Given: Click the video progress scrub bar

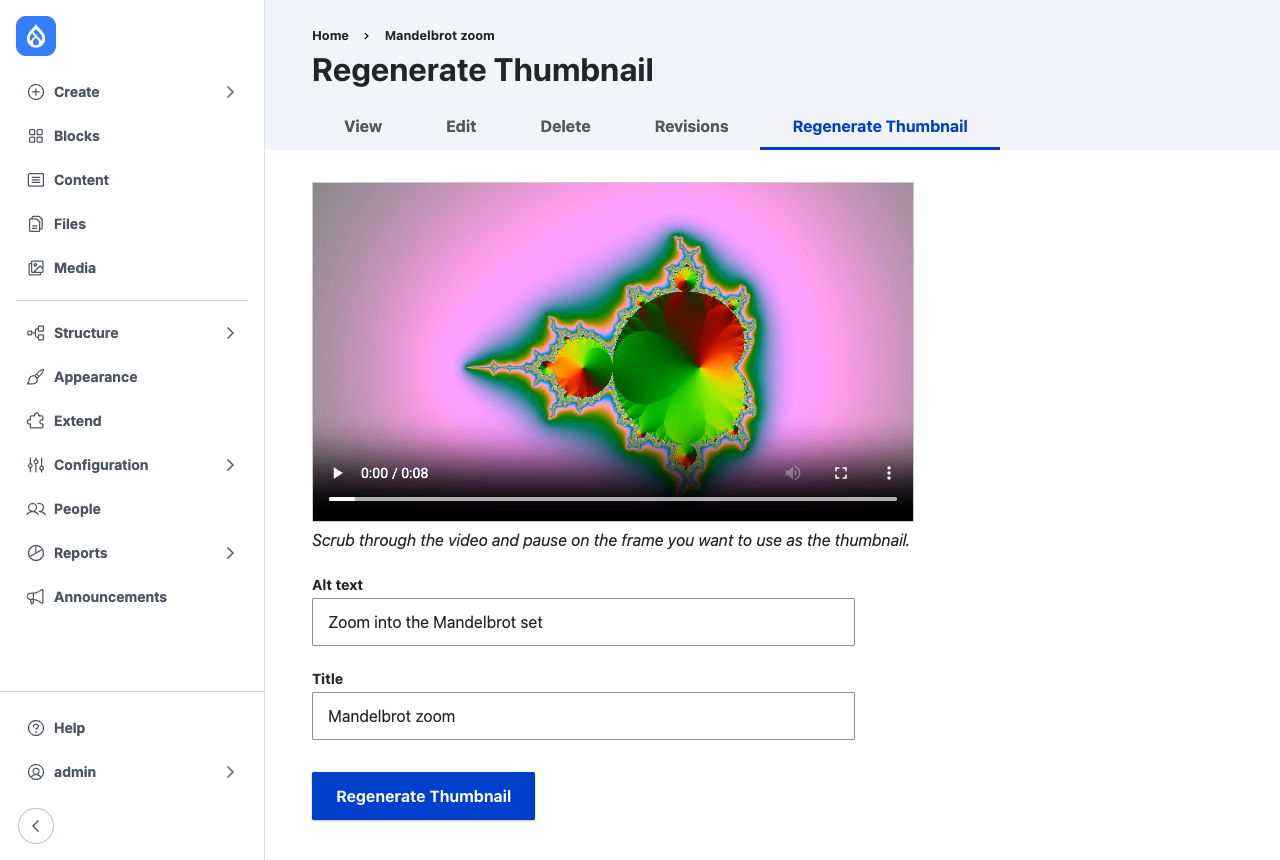Looking at the screenshot, I should click(613, 498).
